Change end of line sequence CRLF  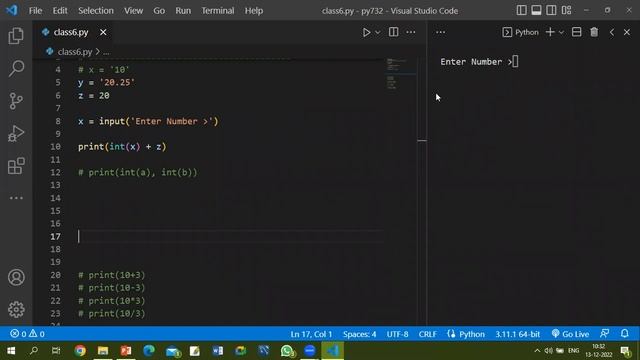pyautogui.click(x=427, y=334)
